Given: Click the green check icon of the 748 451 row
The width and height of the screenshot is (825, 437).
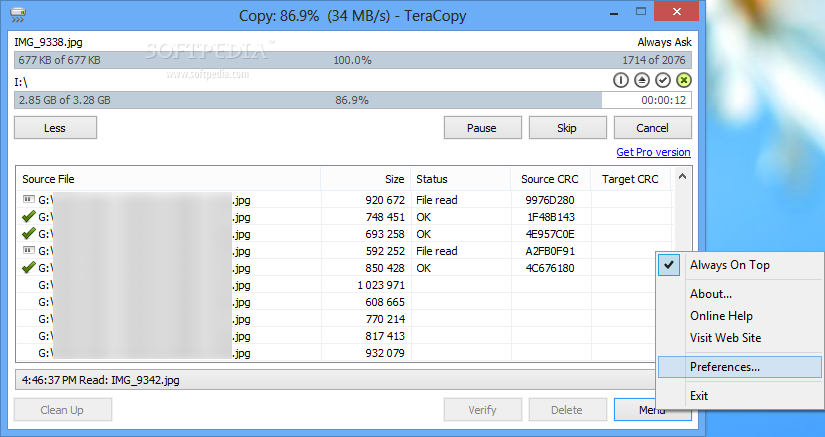Looking at the screenshot, I should 28,217.
